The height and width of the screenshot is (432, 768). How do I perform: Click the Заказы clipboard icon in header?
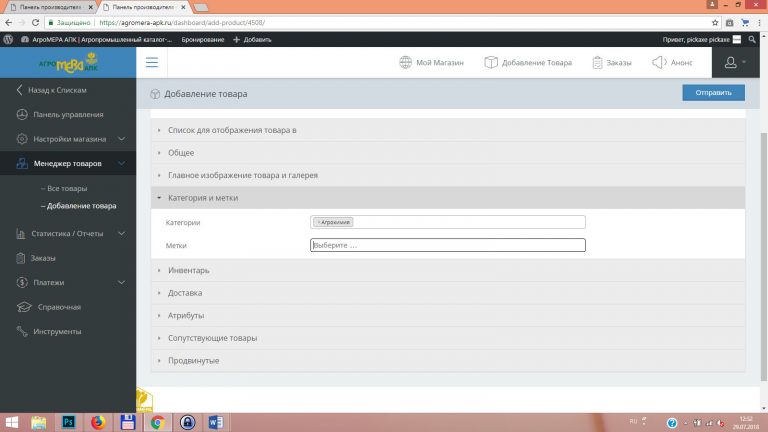[597, 62]
